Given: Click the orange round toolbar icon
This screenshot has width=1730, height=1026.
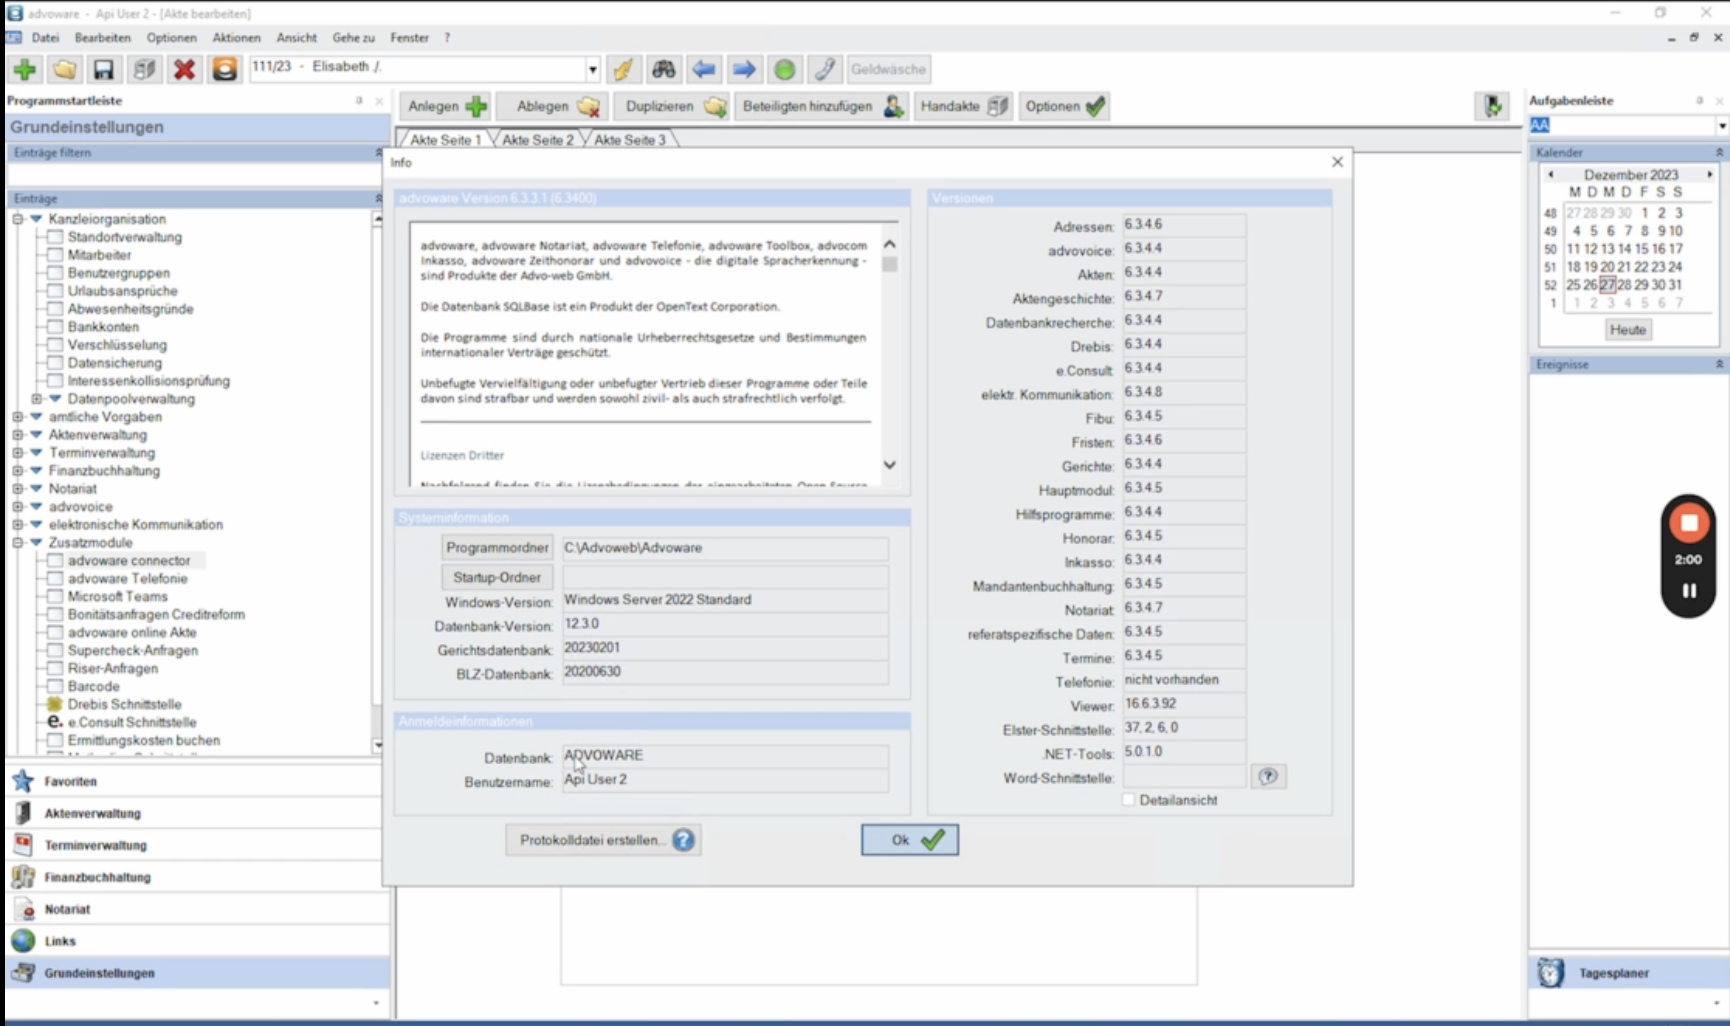Looking at the screenshot, I should 225,69.
